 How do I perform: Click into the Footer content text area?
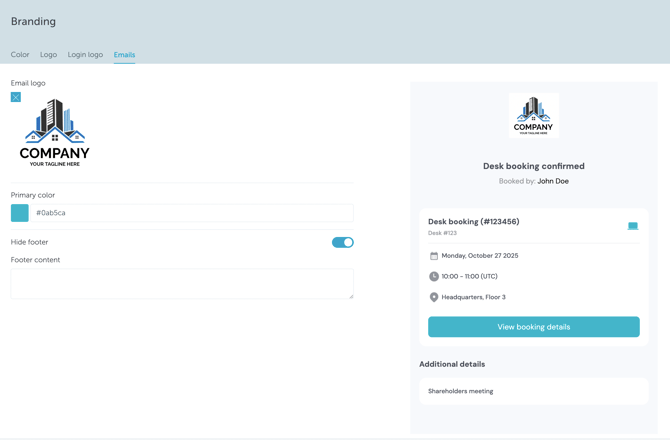(x=181, y=283)
